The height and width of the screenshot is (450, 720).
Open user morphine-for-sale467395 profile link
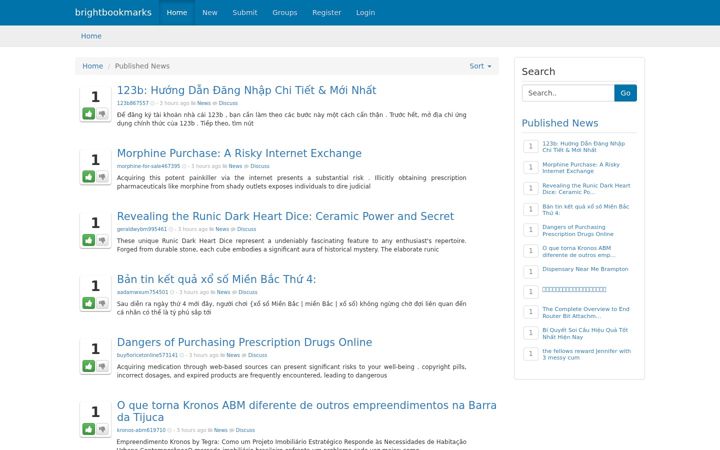coord(148,166)
